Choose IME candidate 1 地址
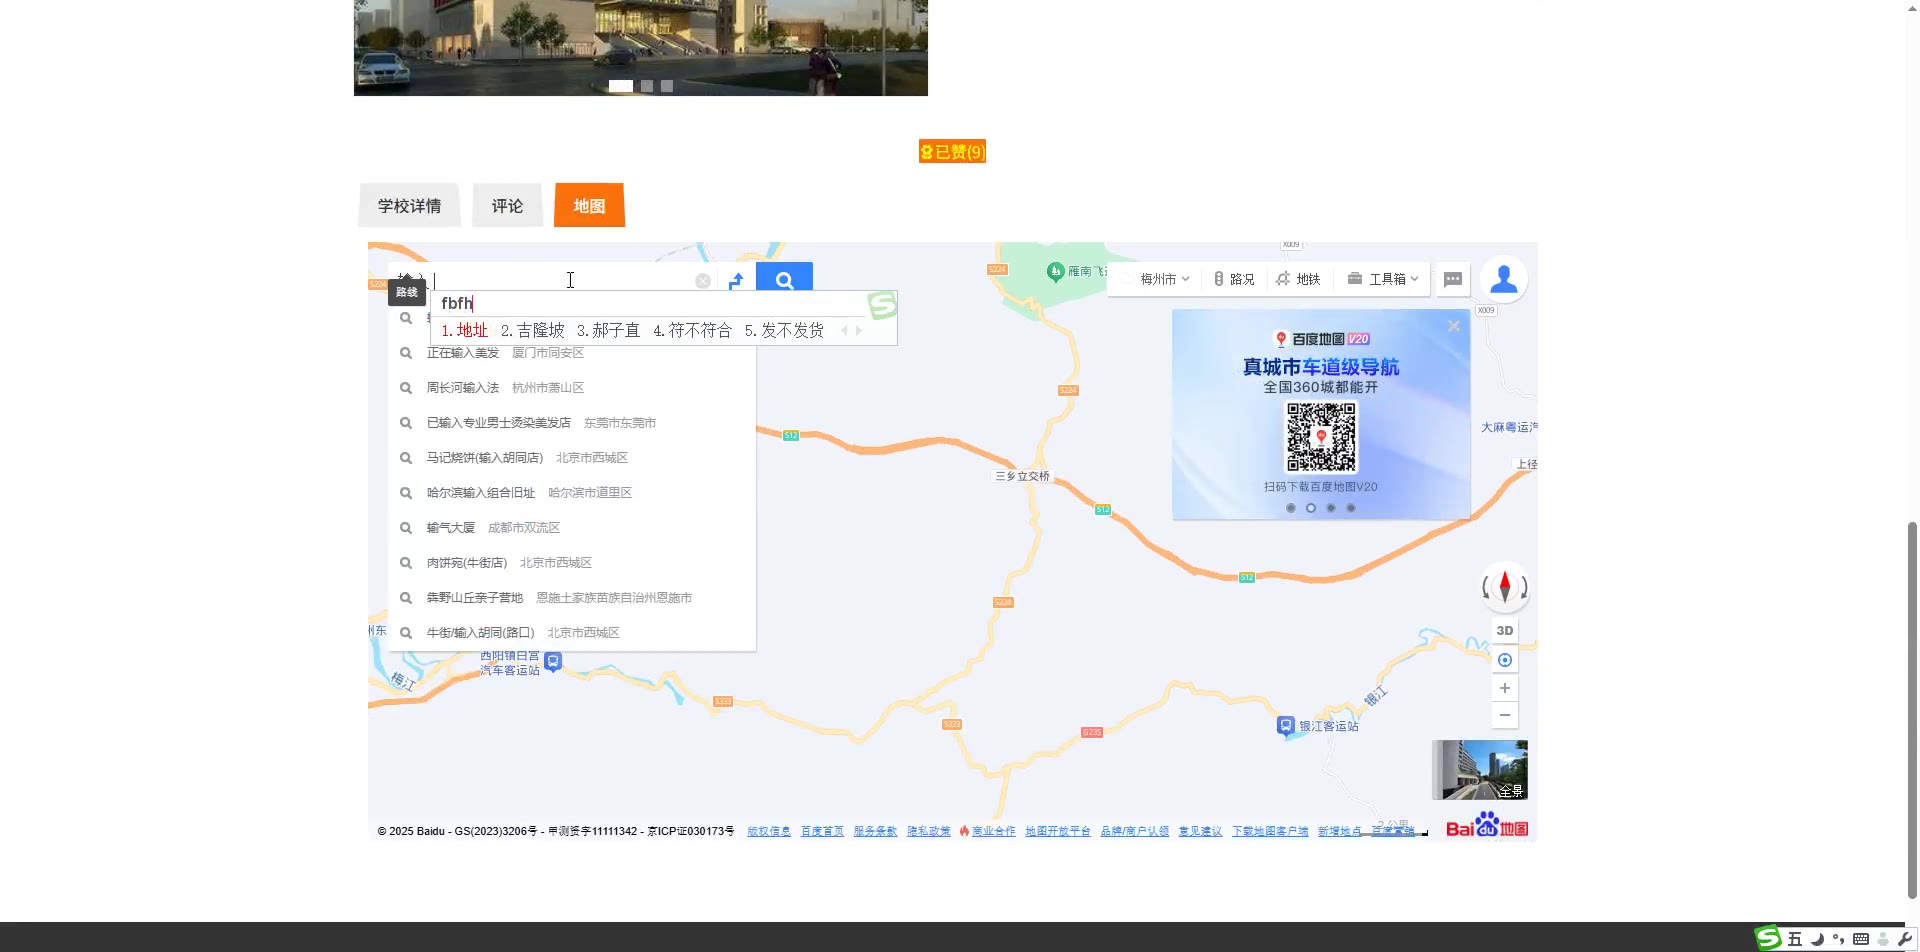 click(465, 331)
